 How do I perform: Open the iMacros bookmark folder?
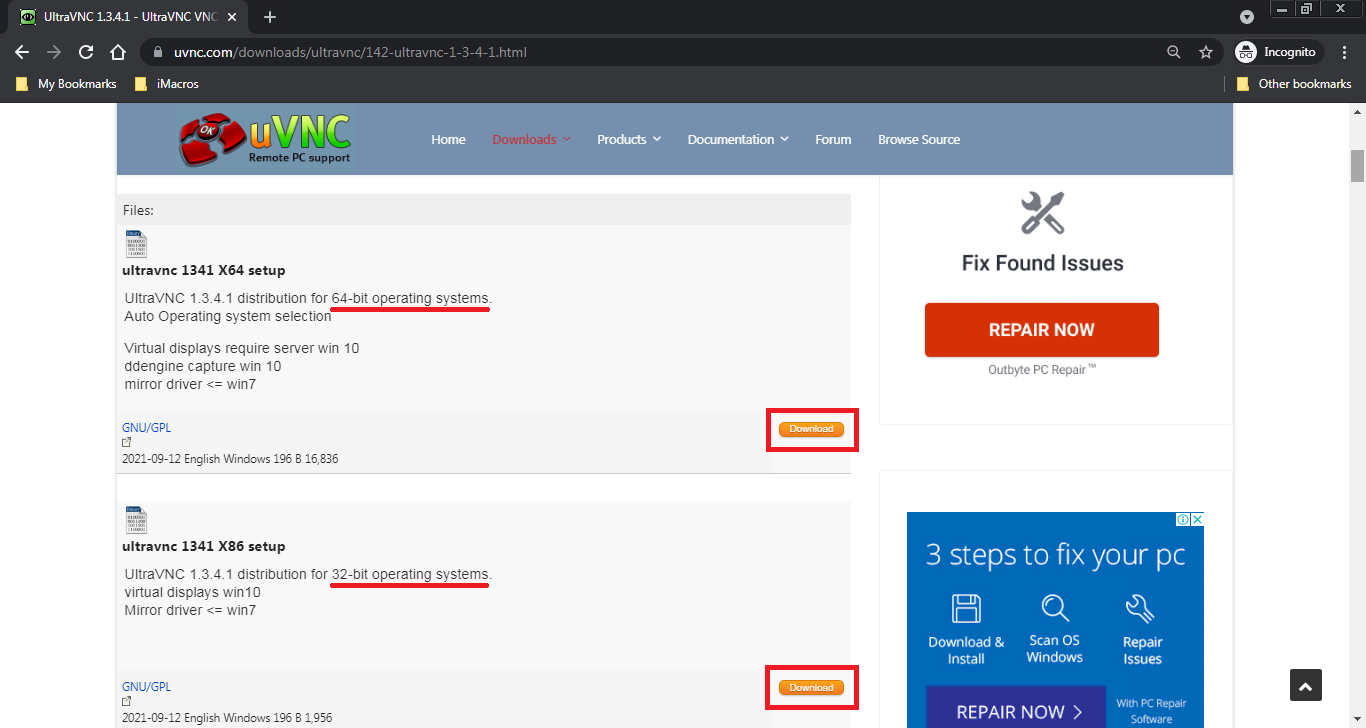tap(166, 84)
